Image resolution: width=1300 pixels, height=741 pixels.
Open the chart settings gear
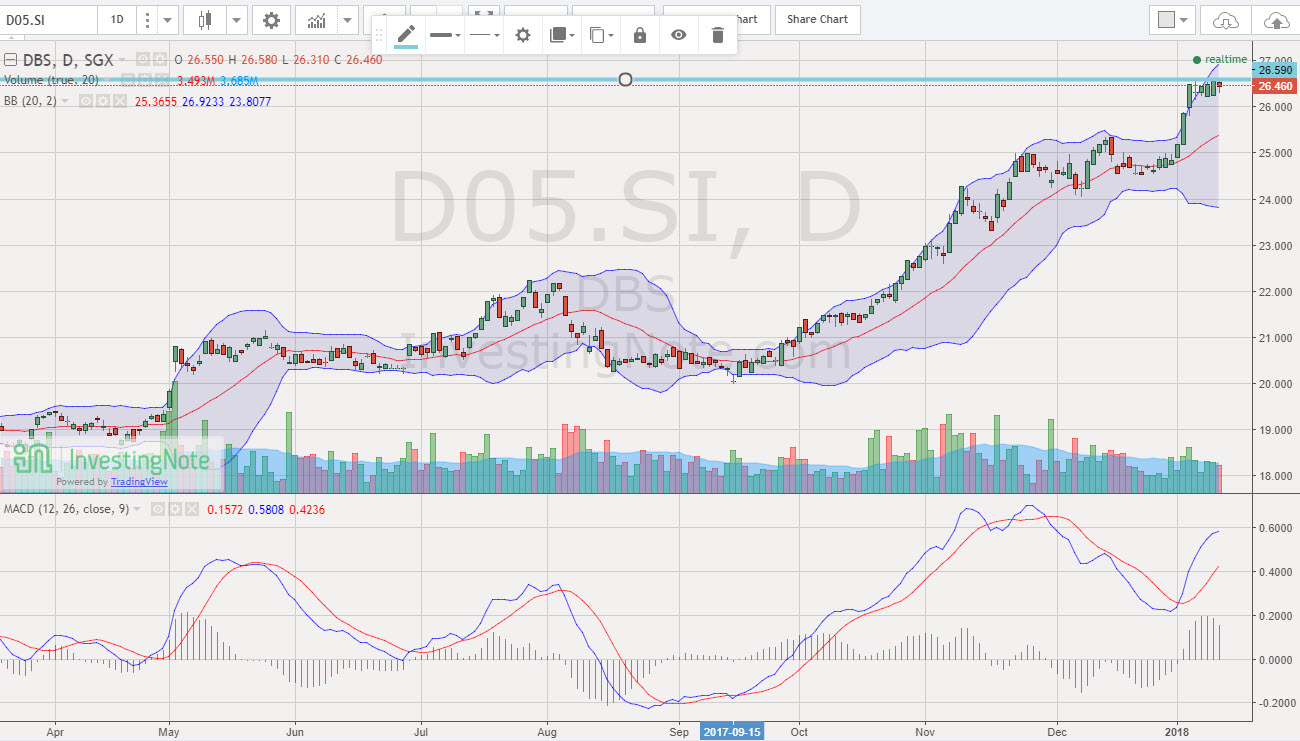pyautogui.click(x=268, y=19)
